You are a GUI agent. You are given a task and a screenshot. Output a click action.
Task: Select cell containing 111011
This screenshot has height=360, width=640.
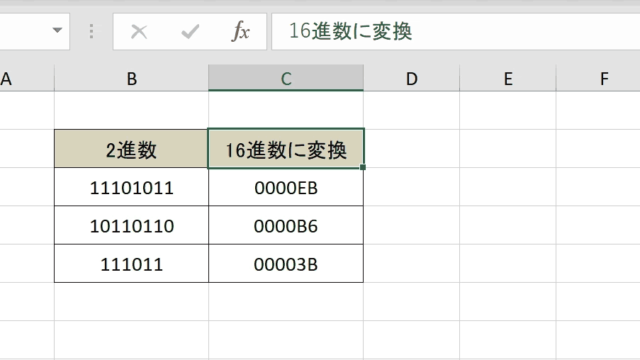point(131,264)
